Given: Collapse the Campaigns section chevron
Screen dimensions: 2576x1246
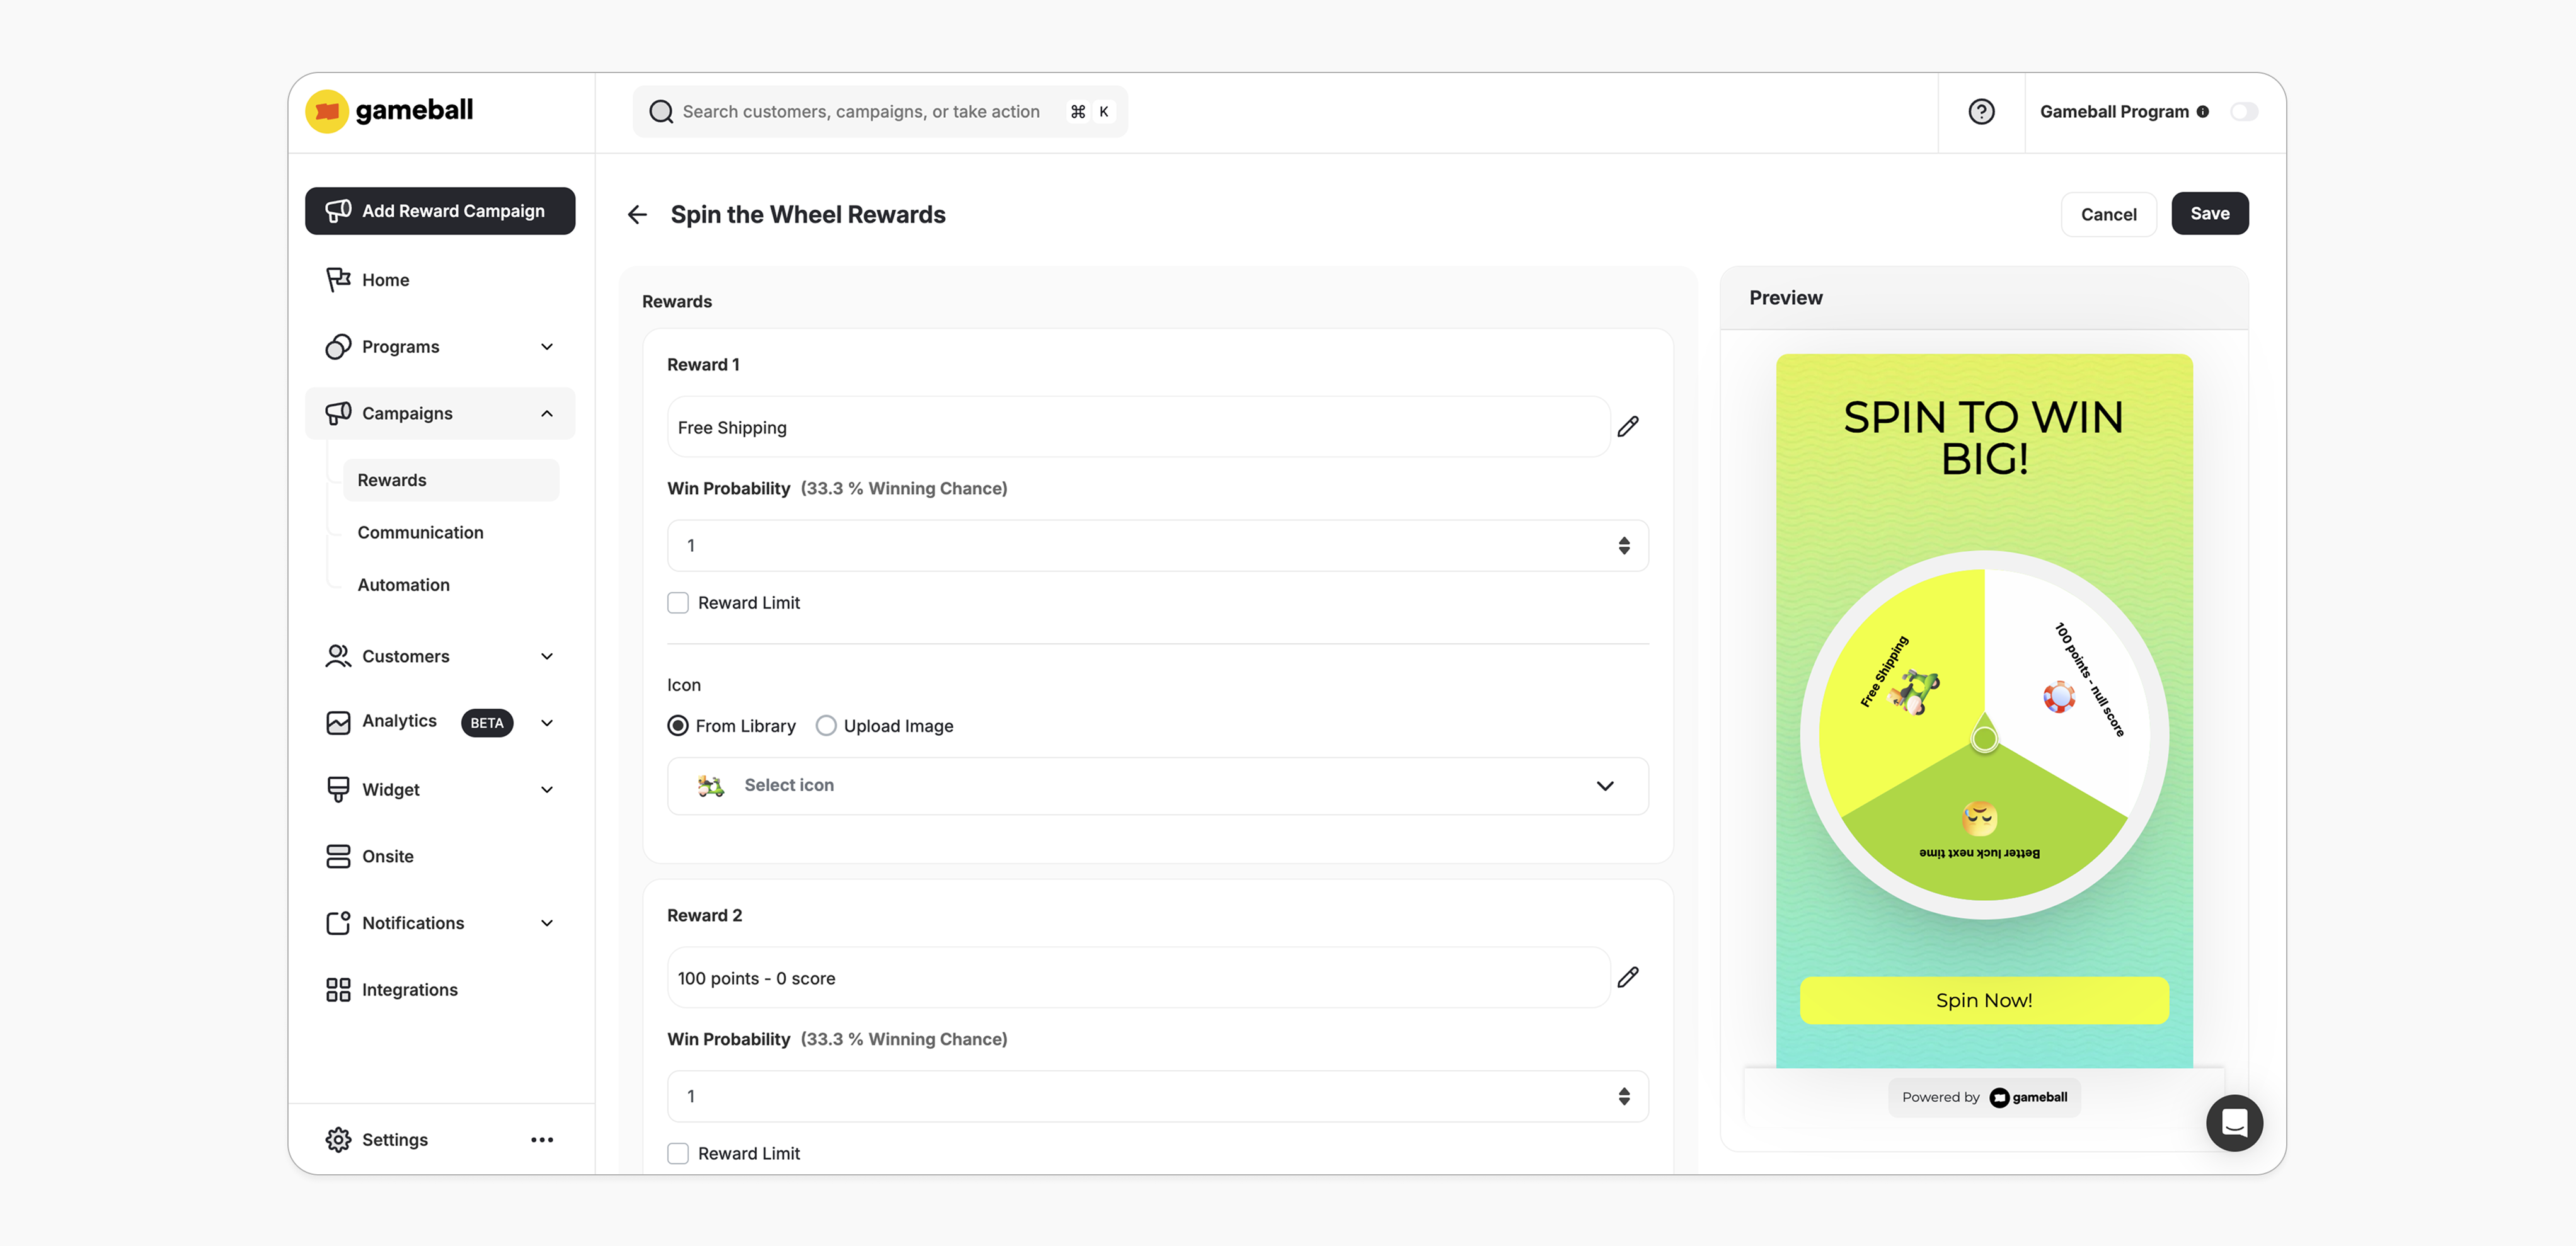Looking at the screenshot, I should 546,413.
